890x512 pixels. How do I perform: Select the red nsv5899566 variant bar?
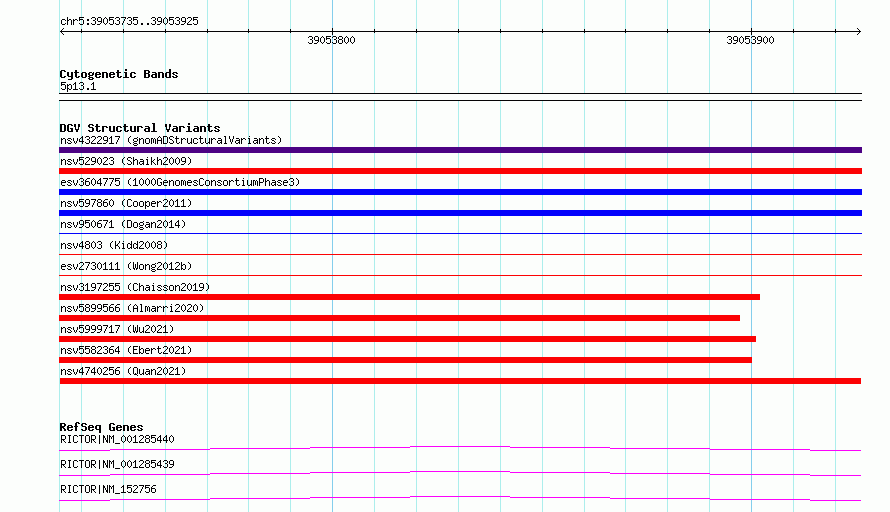(400, 318)
